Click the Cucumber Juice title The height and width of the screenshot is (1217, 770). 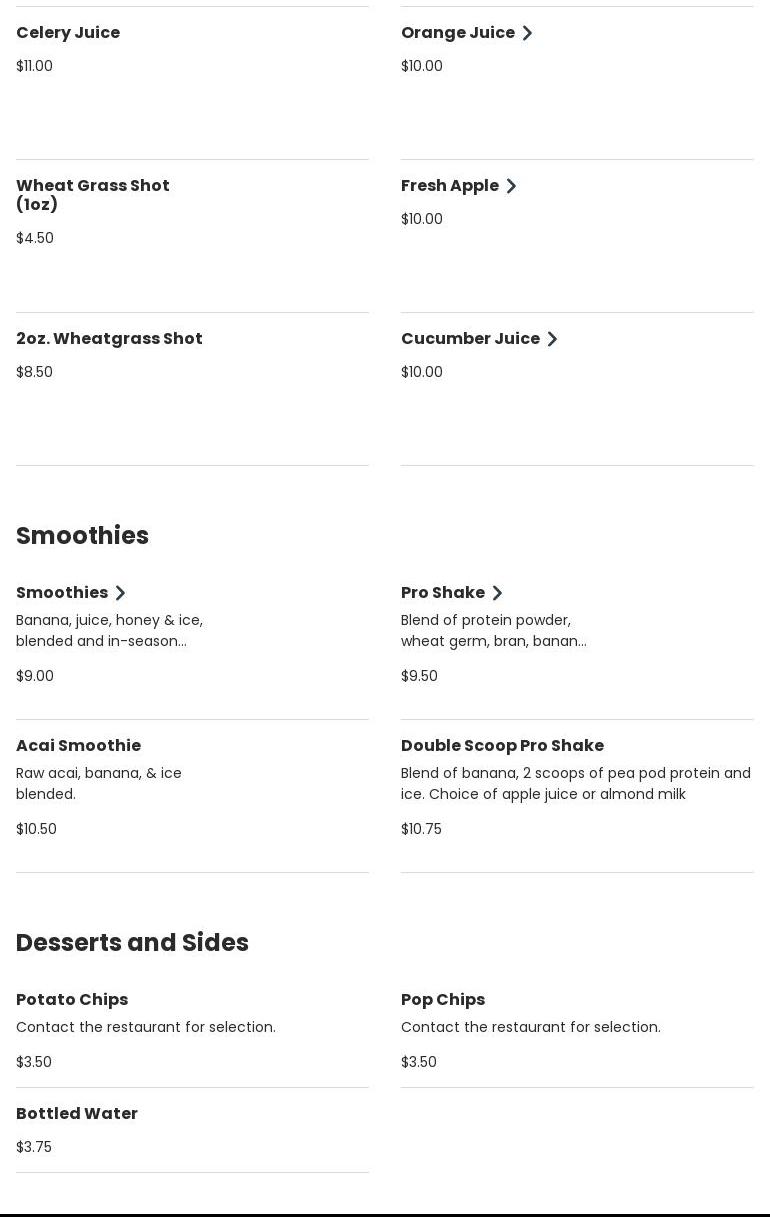(470, 339)
